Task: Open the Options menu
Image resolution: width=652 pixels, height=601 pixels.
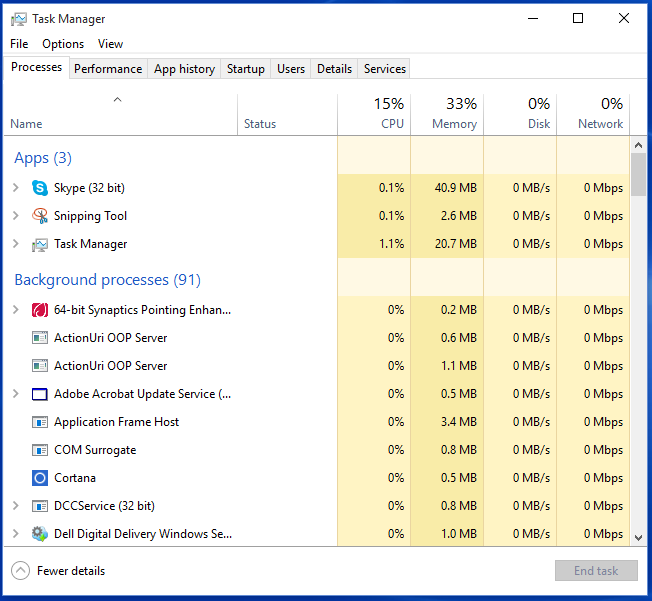Action: tap(63, 44)
